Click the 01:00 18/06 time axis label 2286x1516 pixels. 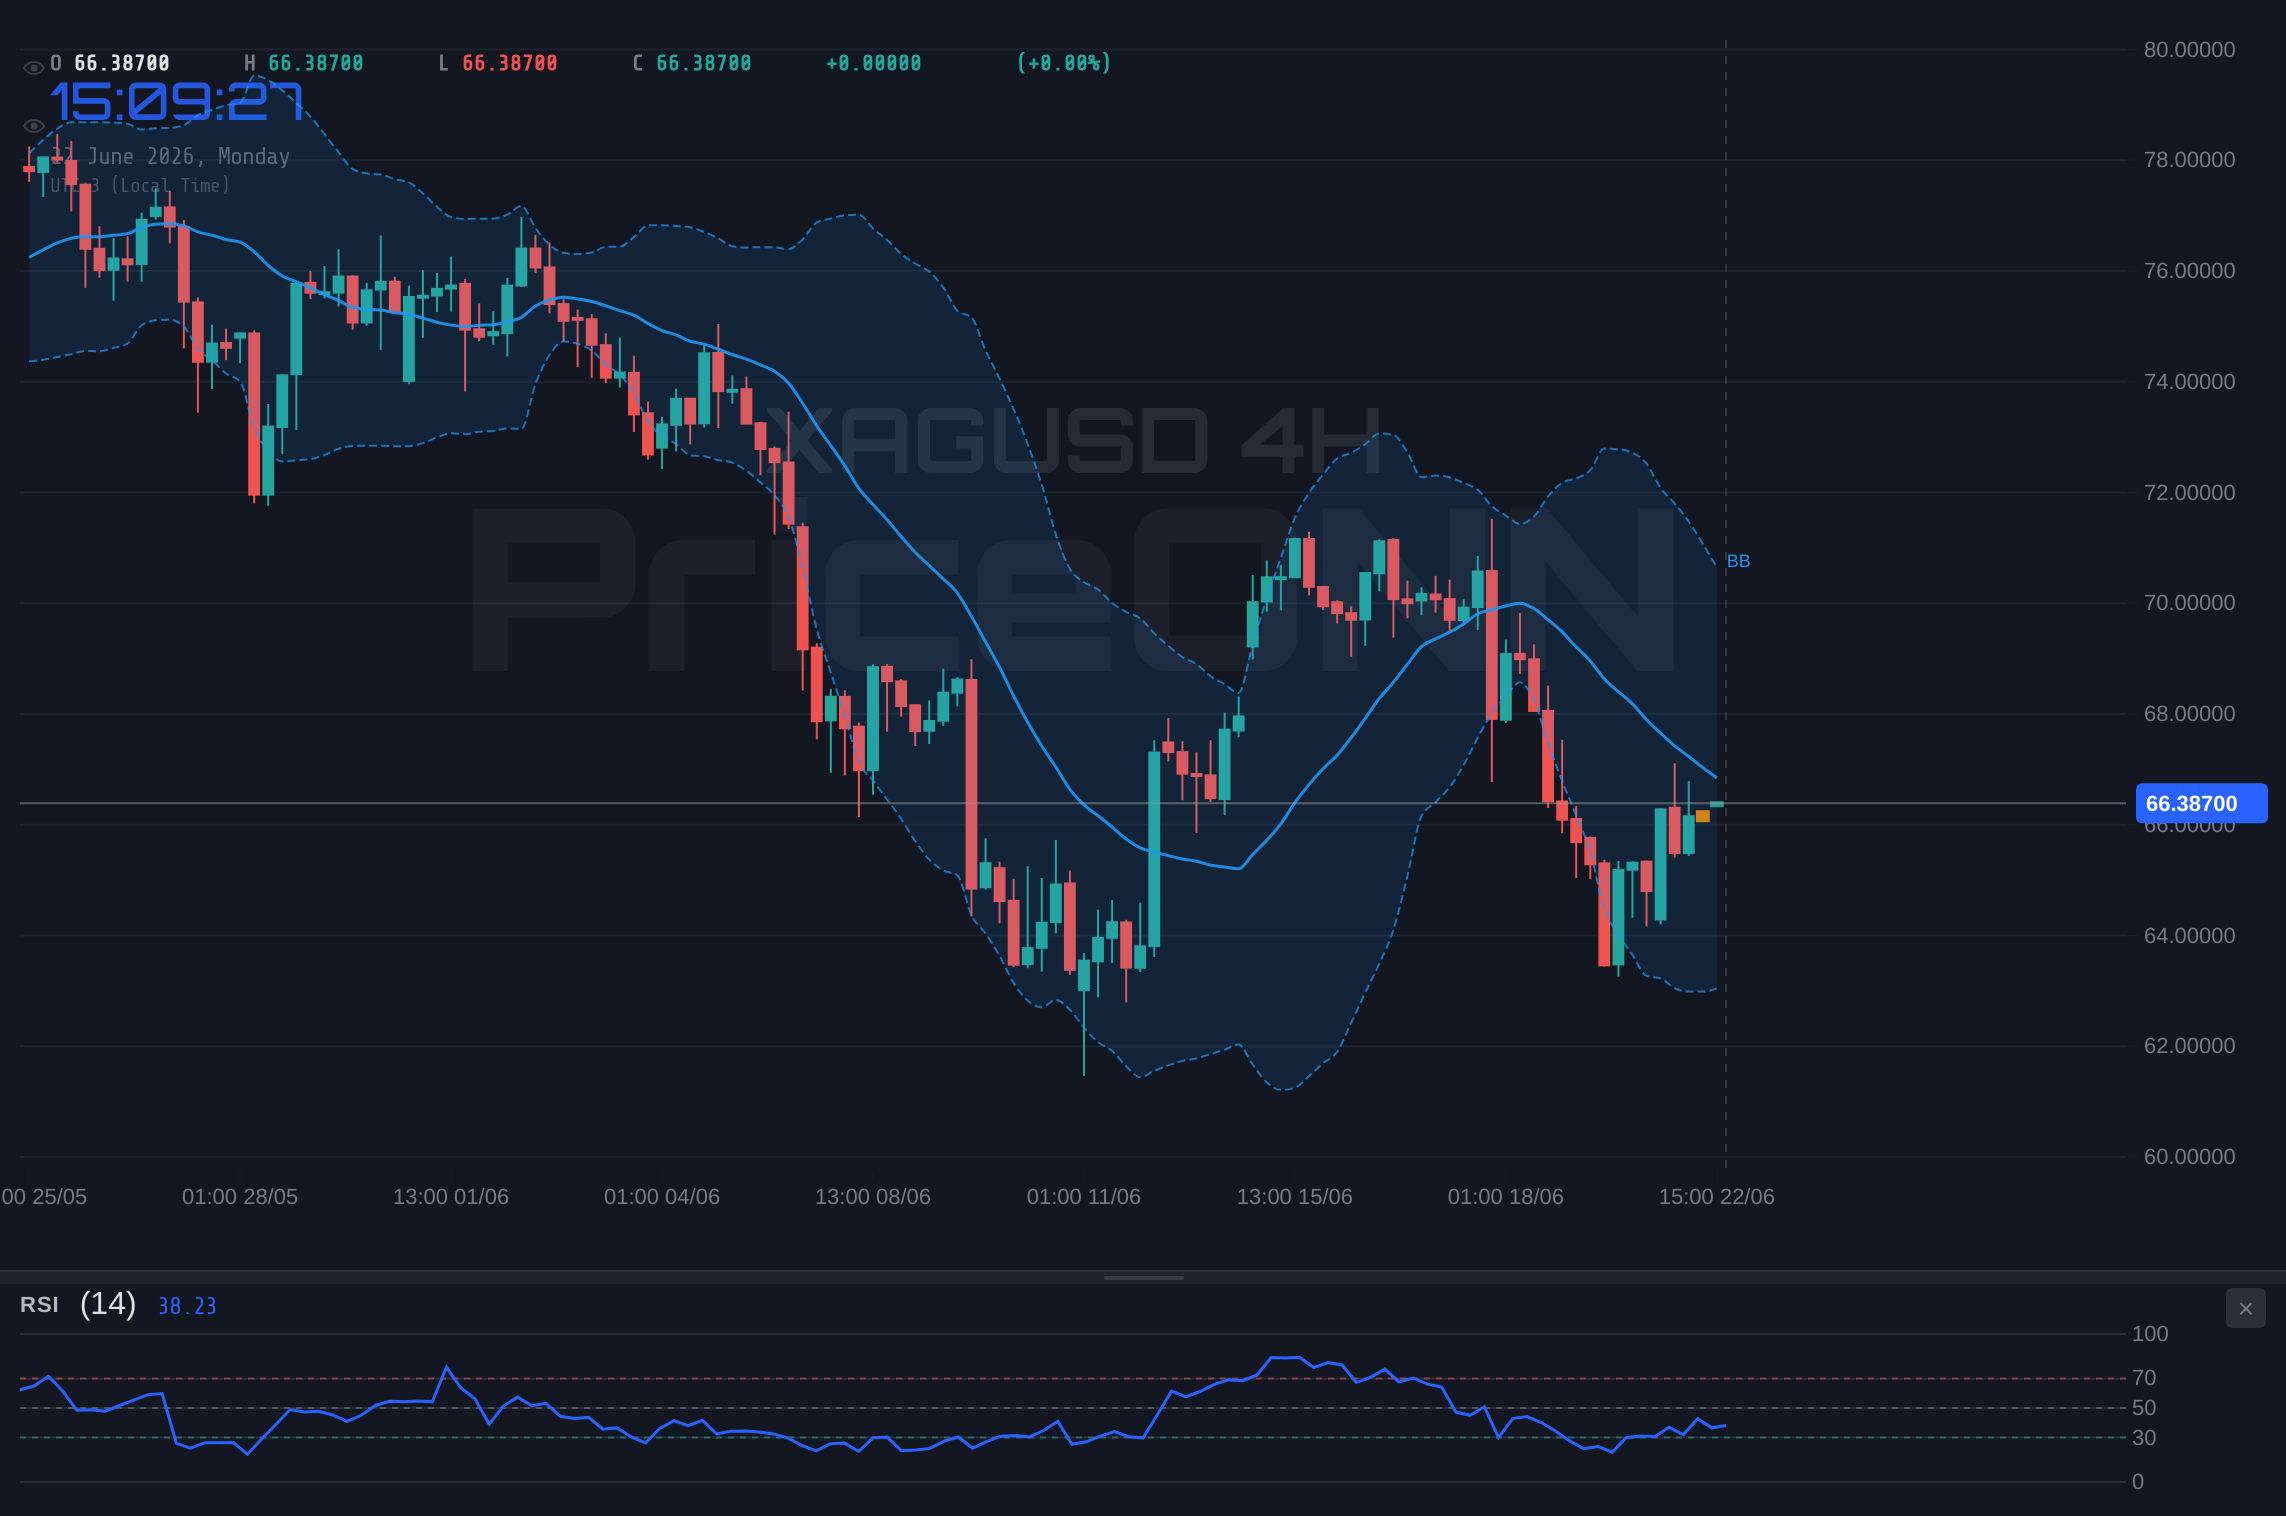[1506, 1197]
